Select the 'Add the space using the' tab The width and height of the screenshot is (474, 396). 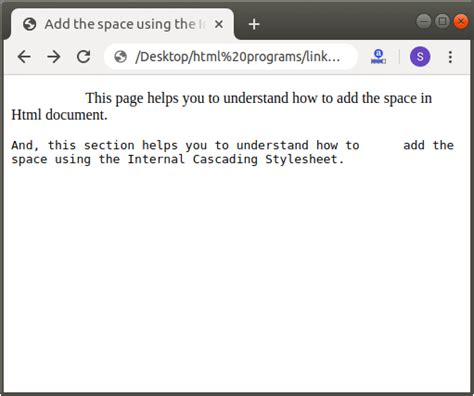pos(123,24)
